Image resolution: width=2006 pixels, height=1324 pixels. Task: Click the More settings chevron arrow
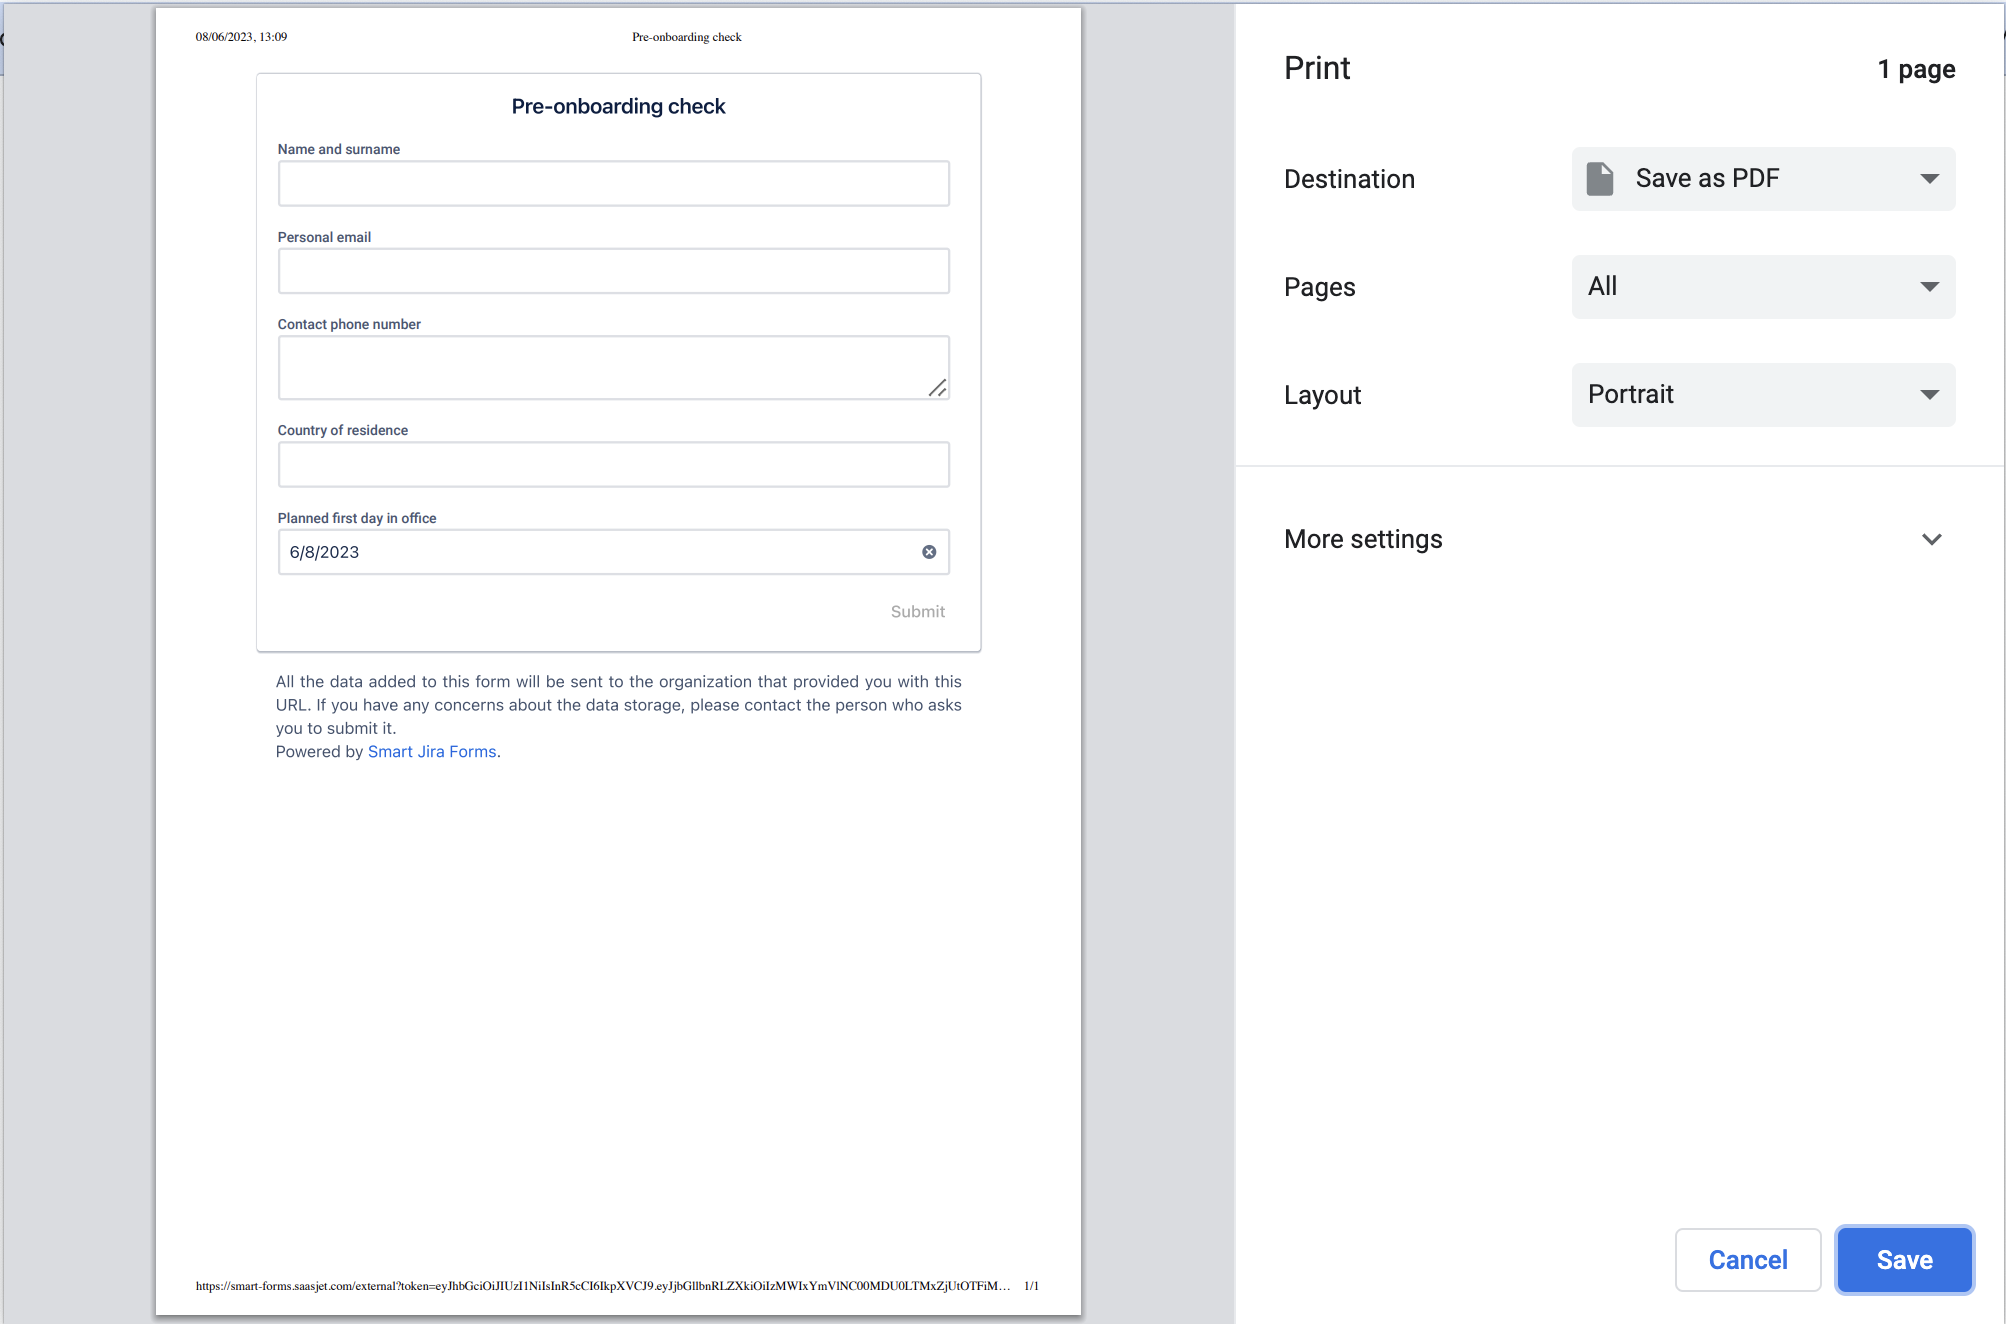(x=1931, y=539)
